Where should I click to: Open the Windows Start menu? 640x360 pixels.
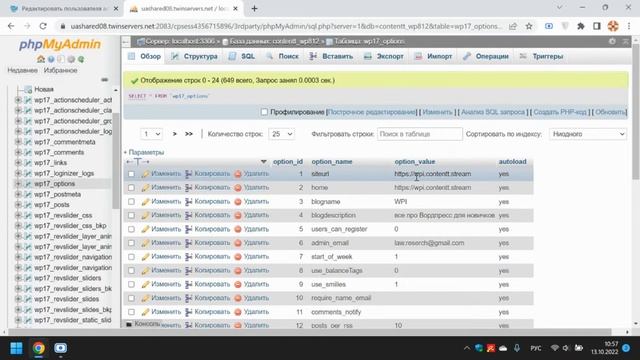pyautogui.click(x=16, y=348)
